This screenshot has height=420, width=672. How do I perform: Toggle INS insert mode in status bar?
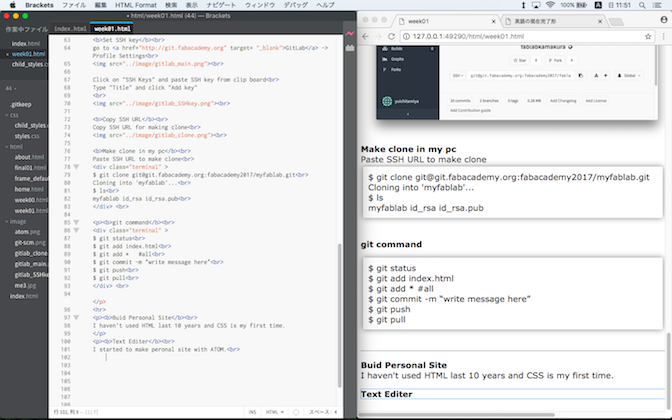pyautogui.click(x=252, y=412)
